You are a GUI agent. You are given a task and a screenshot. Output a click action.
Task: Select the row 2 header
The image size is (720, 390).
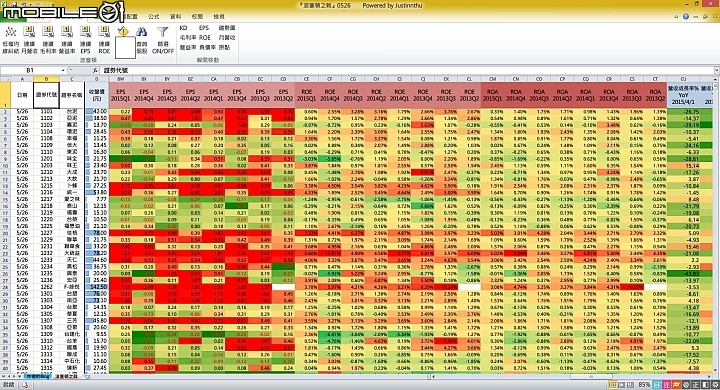(6, 112)
